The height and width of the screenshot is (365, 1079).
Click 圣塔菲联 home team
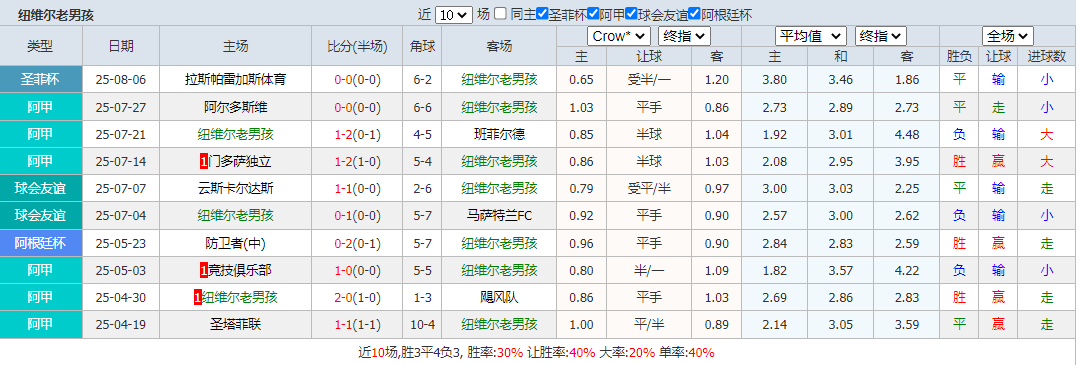point(235,324)
